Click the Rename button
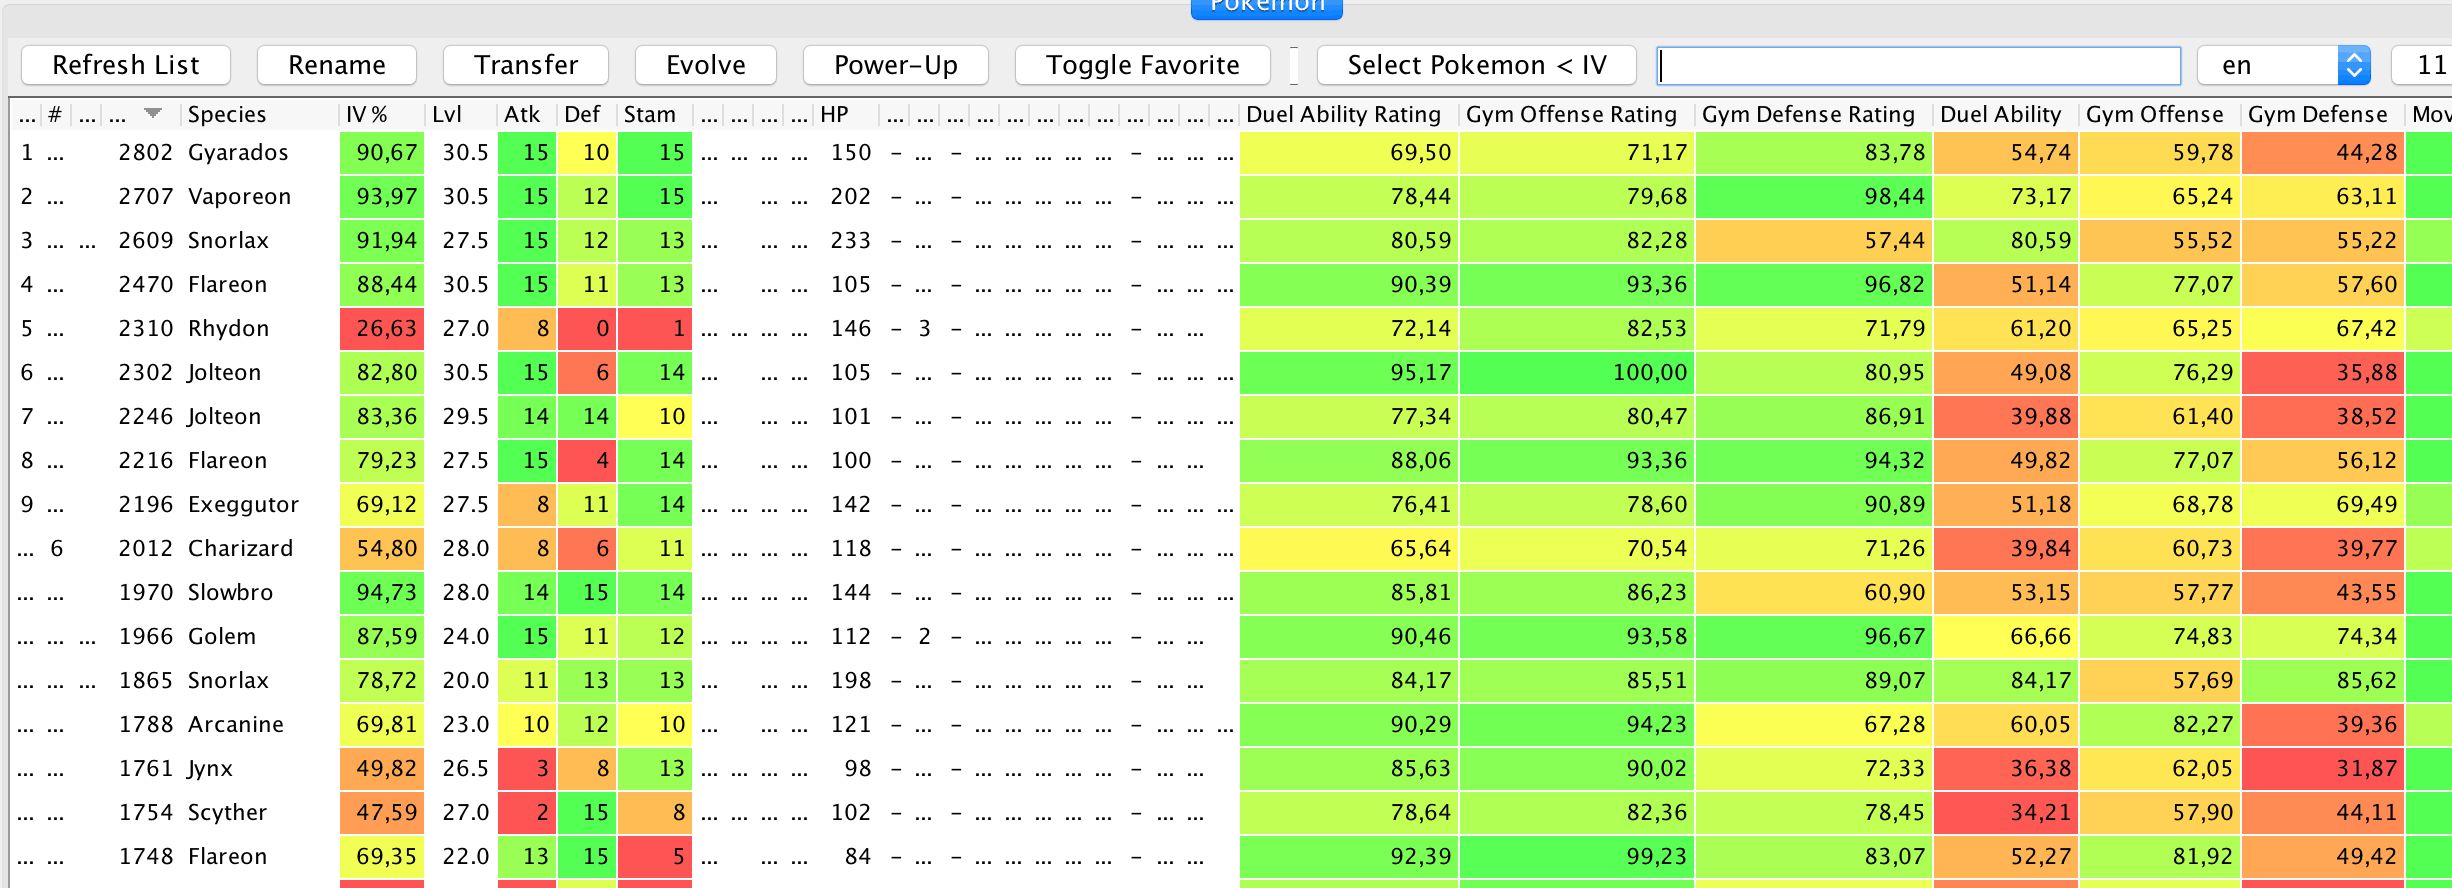2452x888 pixels. (x=337, y=65)
